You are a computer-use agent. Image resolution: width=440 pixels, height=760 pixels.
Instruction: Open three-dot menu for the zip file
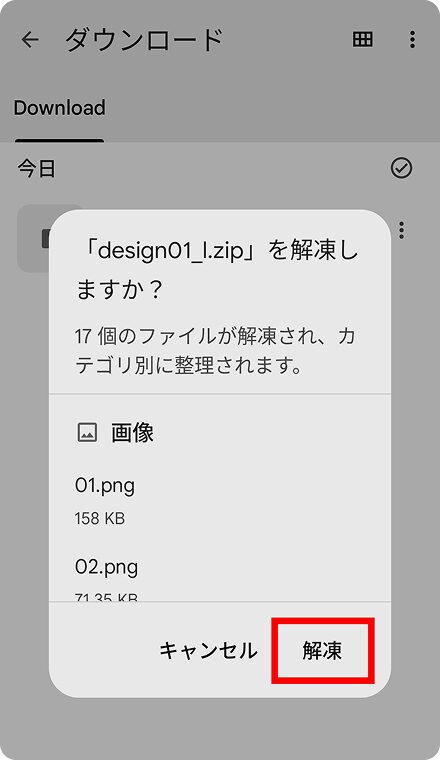pyautogui.click(x=401, y=230)
